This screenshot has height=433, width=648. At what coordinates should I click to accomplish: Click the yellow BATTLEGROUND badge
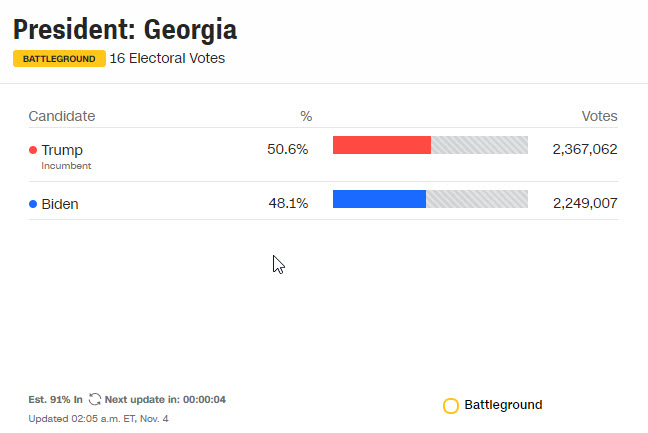(x=59, y=59)
